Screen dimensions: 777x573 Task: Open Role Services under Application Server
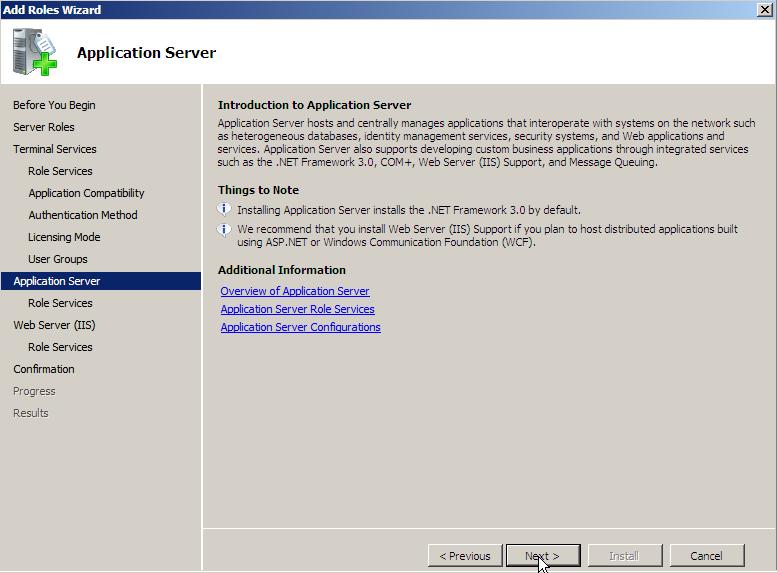tap(60, 303)
